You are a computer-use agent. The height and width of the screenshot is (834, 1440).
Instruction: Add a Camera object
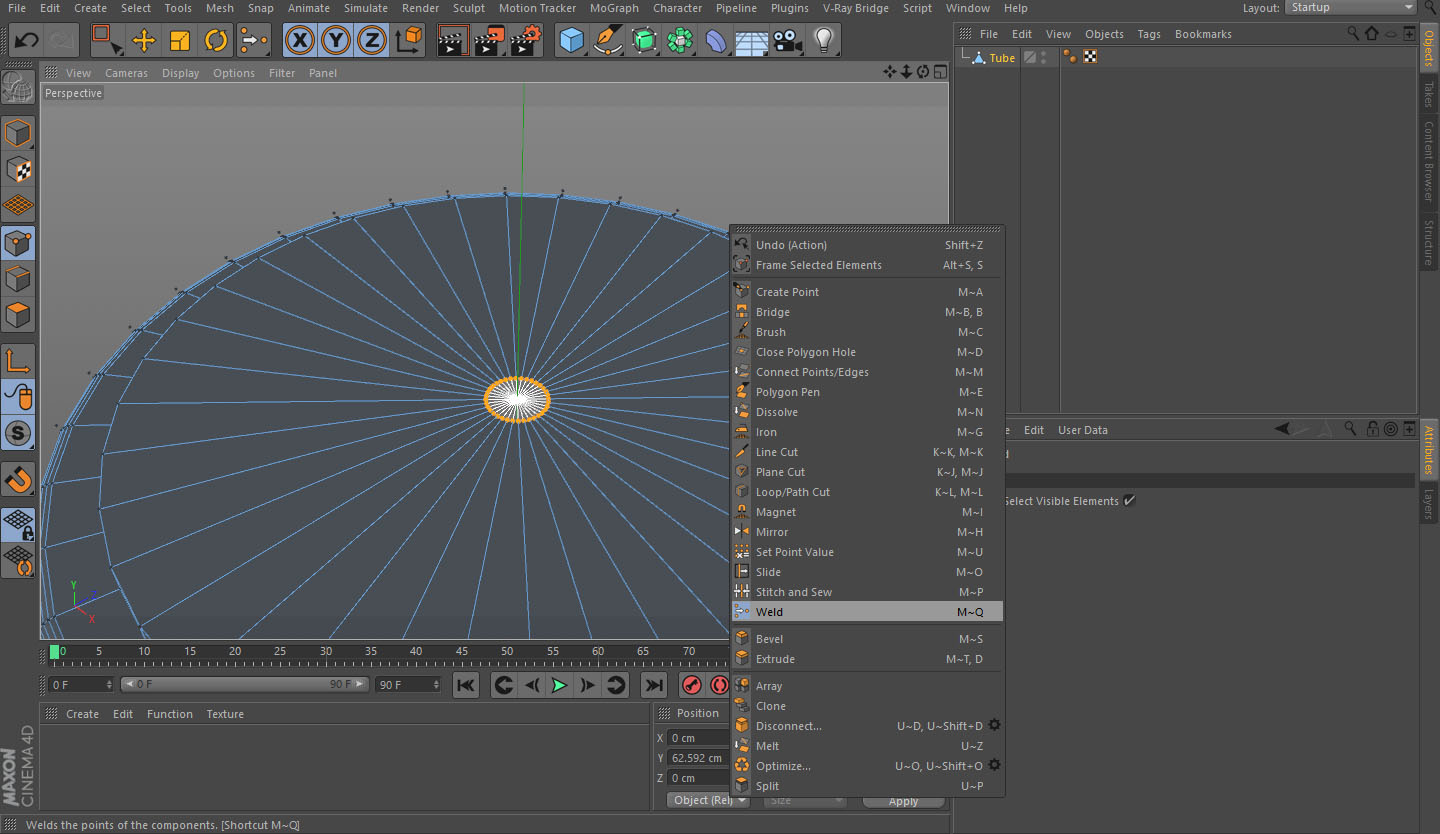pyautogui.click(x=787, y=41)
